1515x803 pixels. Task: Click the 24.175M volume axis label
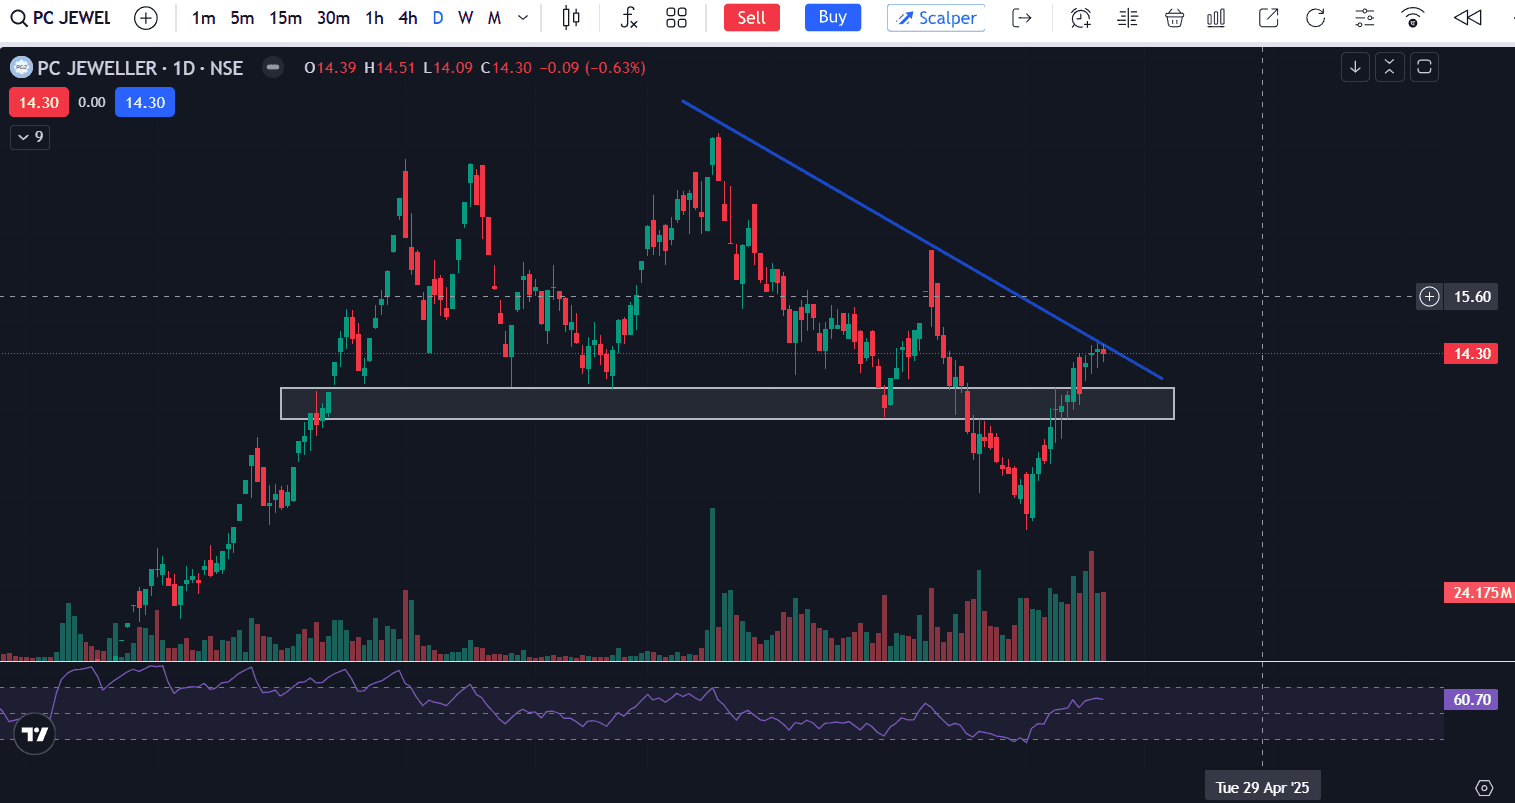1479,593
